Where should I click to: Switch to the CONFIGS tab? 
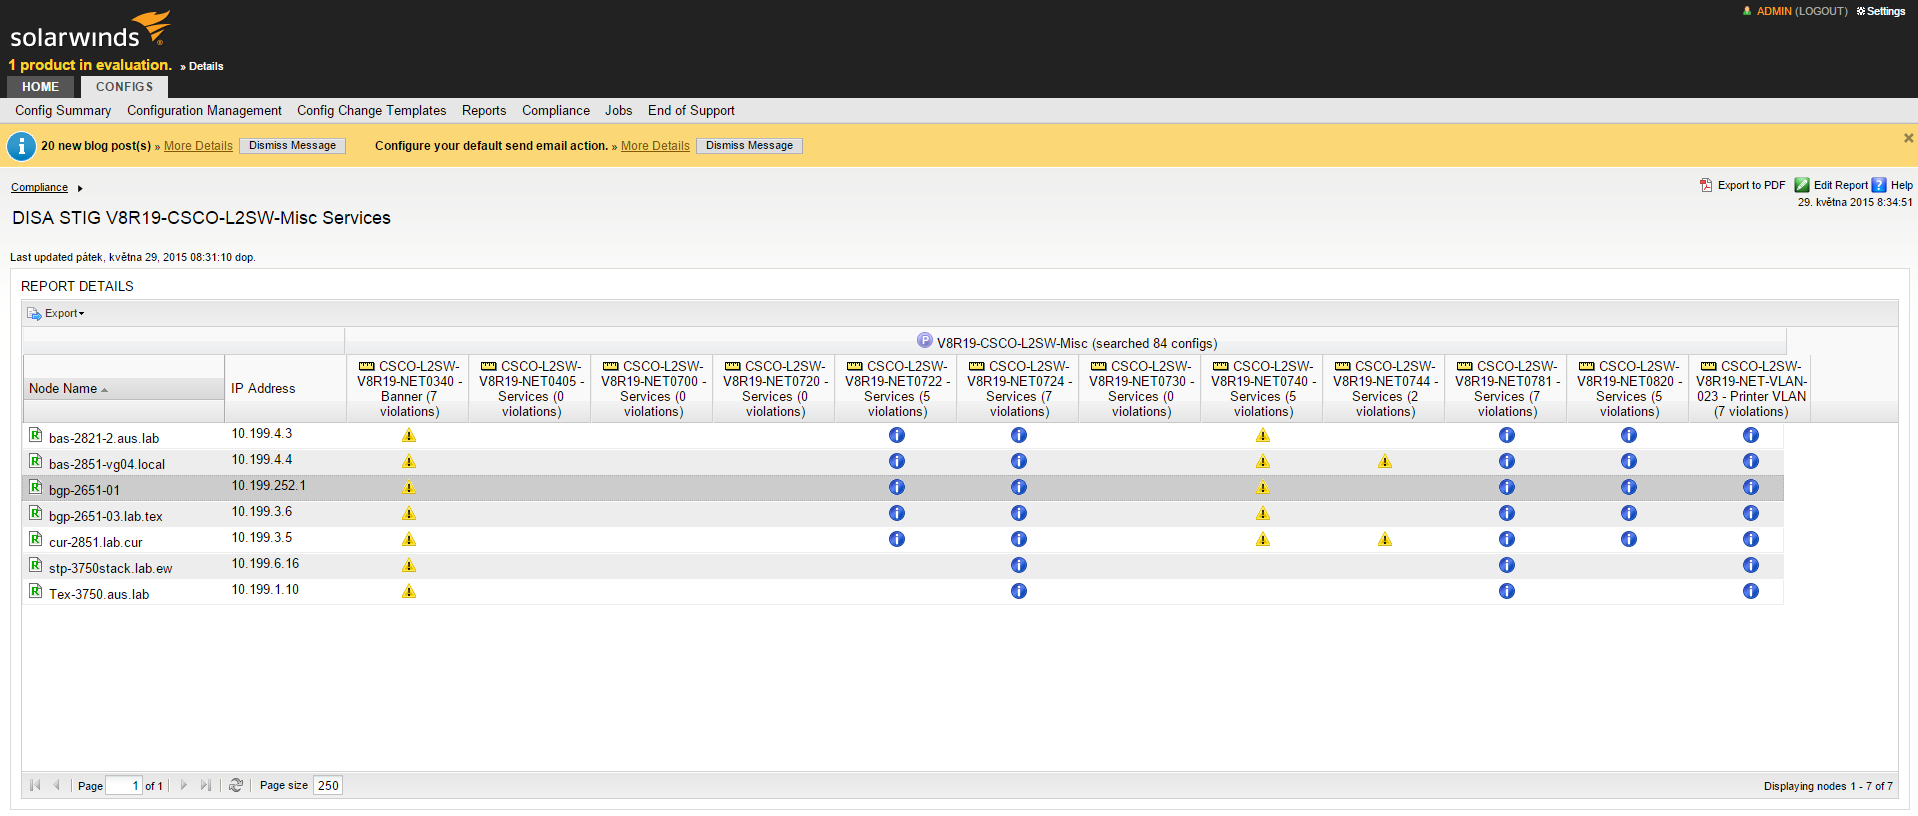tap(124, 87)
